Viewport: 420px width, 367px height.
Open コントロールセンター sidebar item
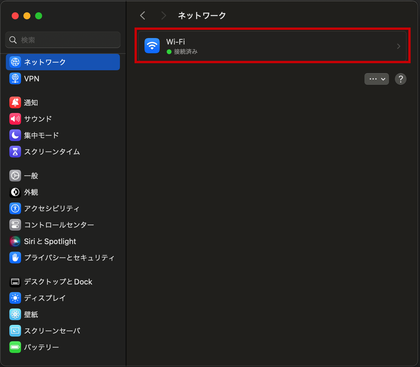63,225
